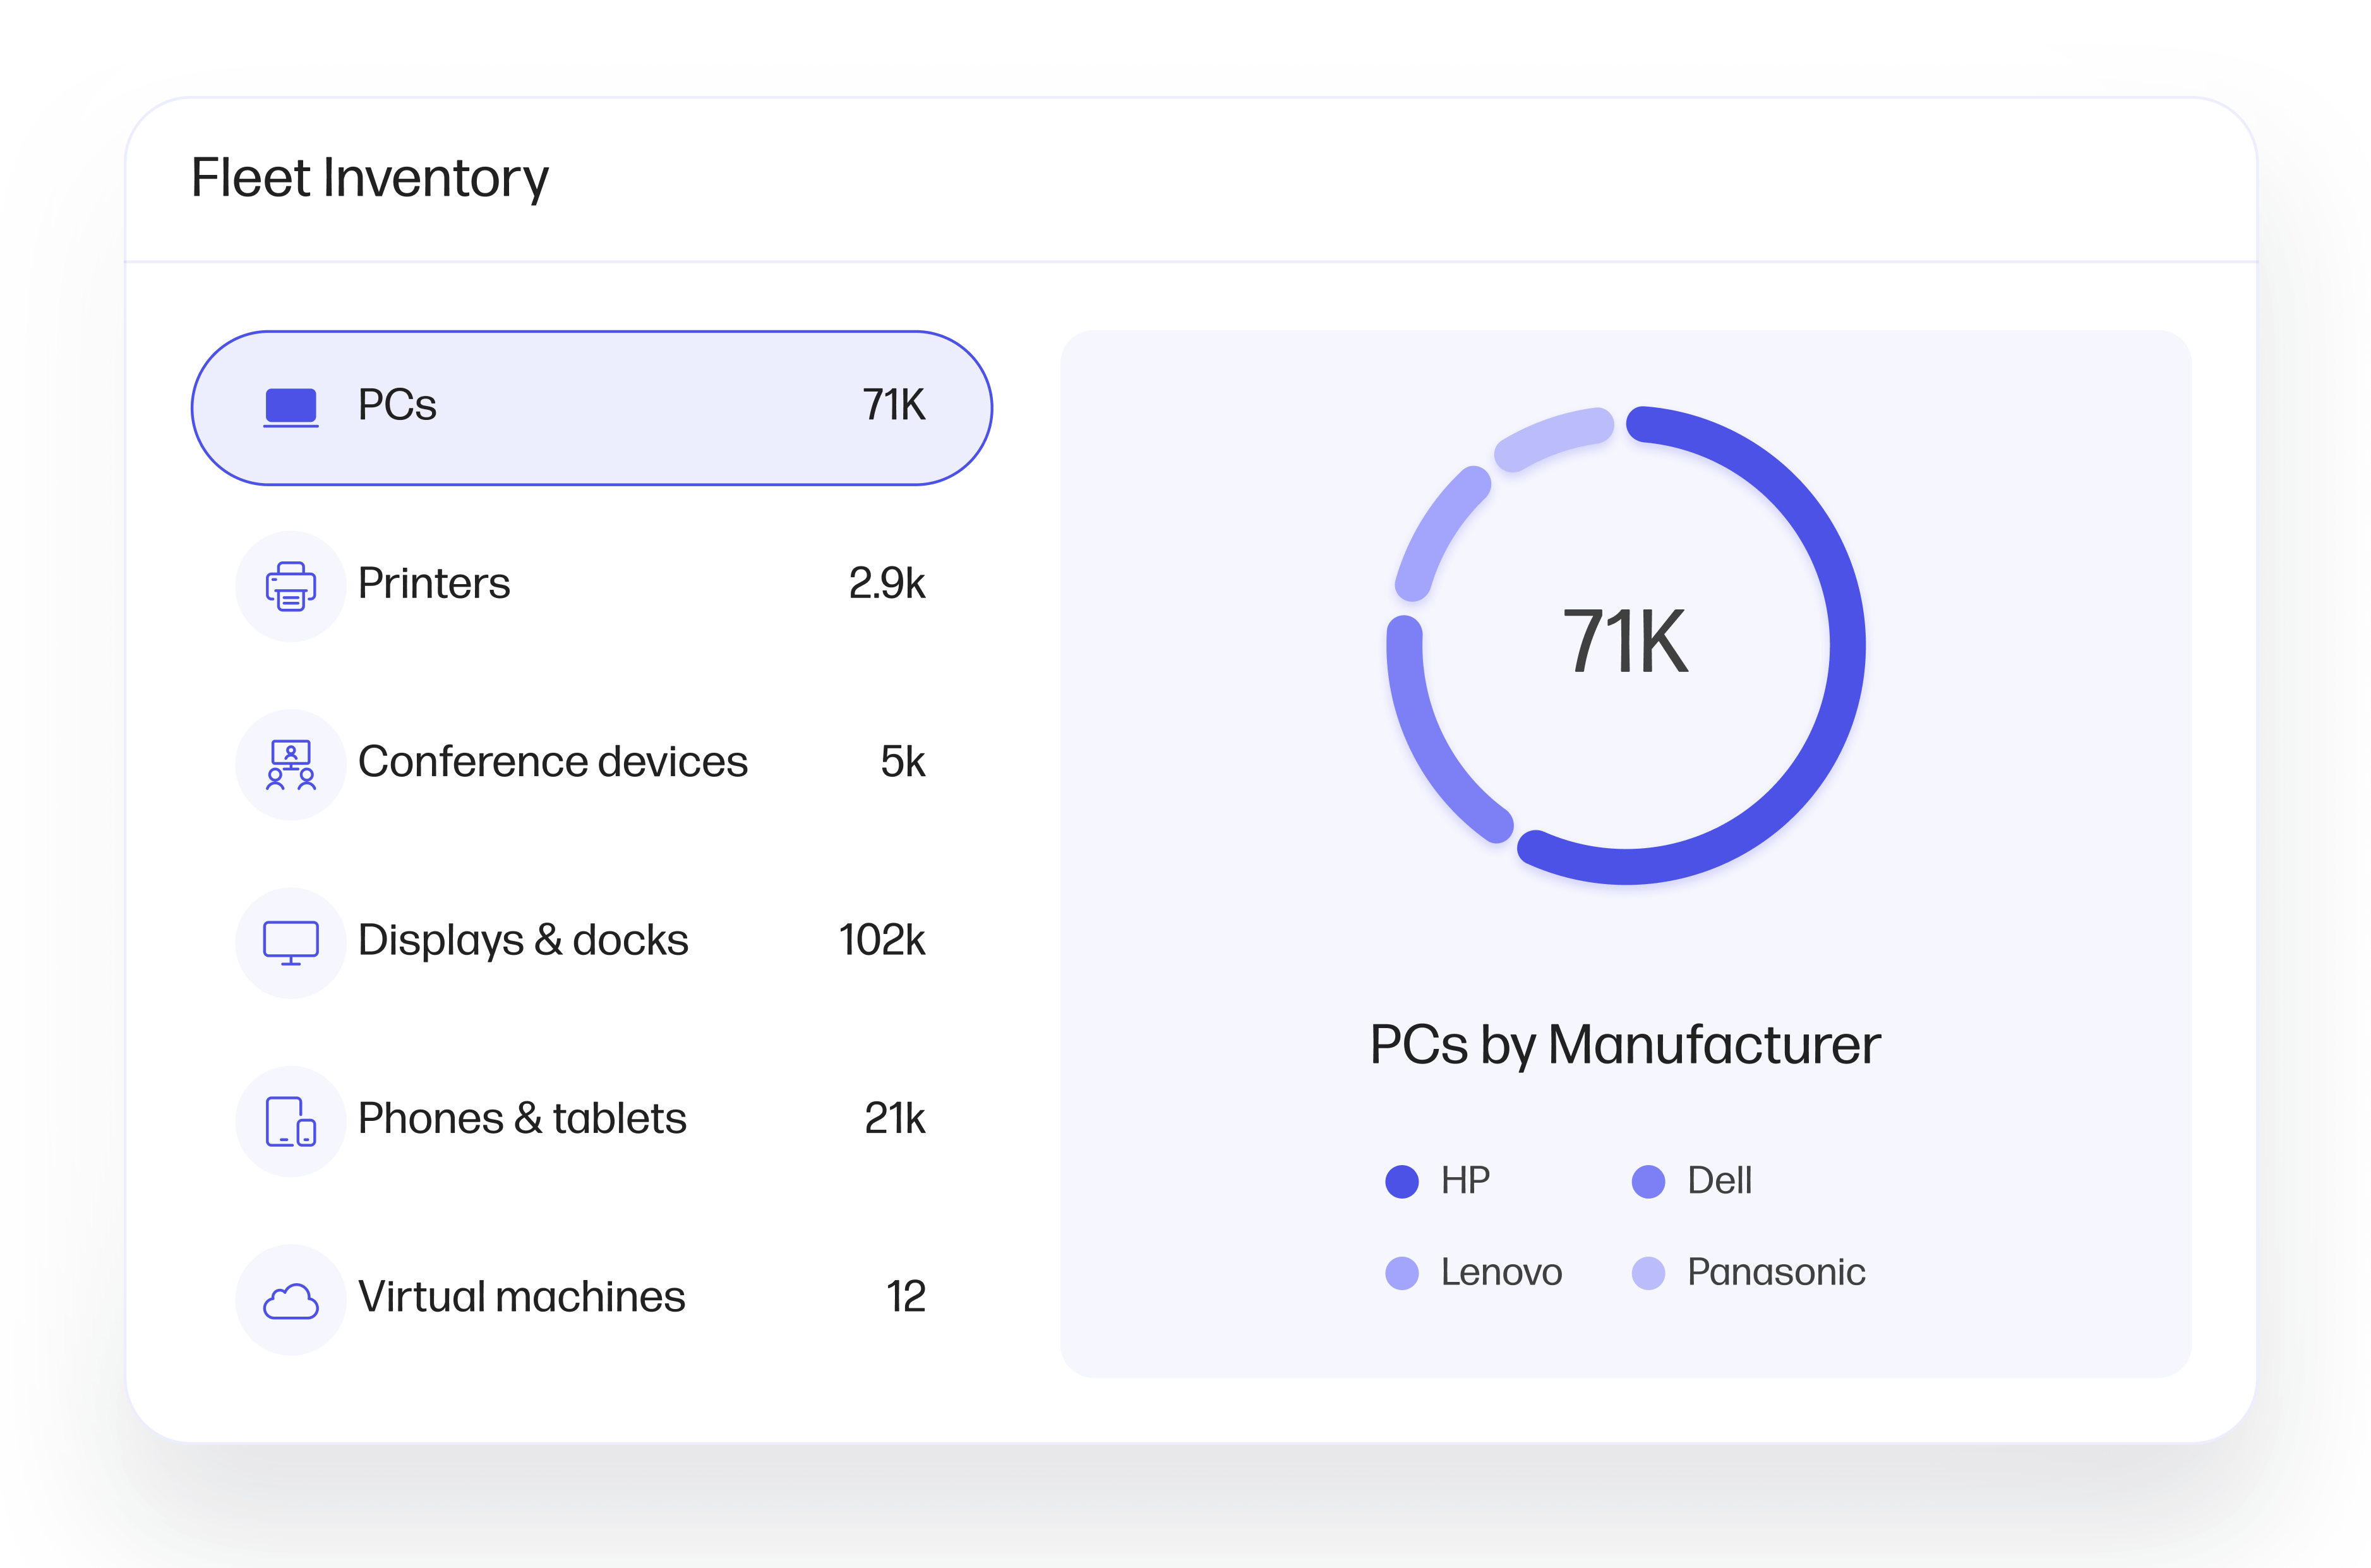Screen dimensions: 2371x1568
Task: Click the Fleet Inventory heading
Action: 370,179
